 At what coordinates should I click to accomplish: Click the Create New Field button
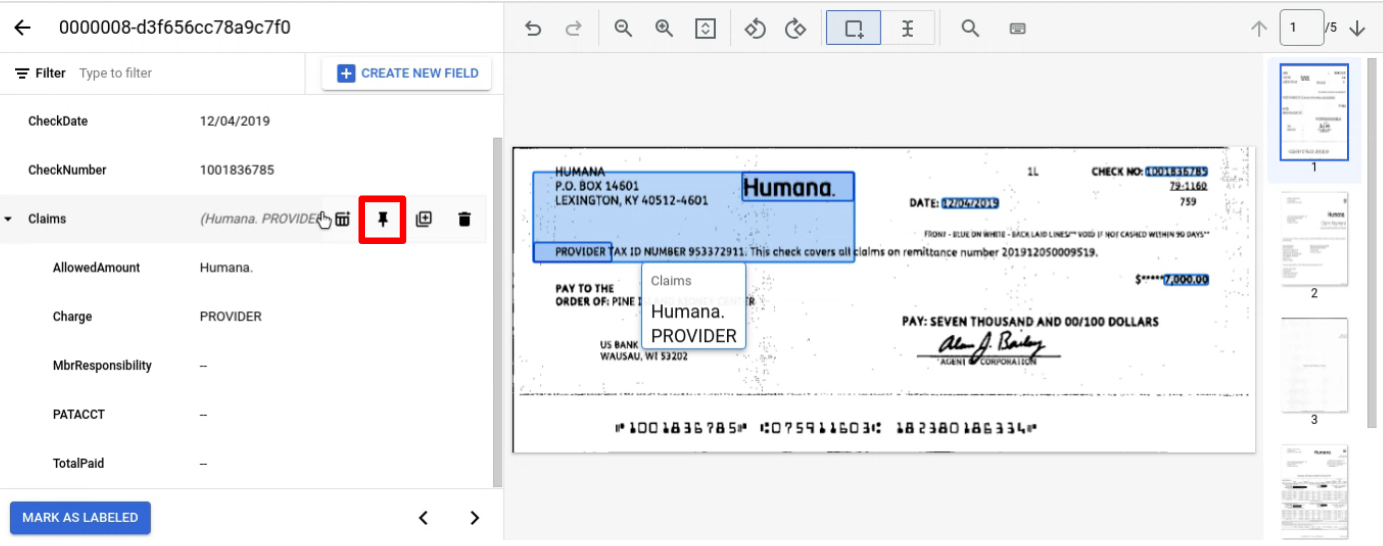tap(407, 73)
